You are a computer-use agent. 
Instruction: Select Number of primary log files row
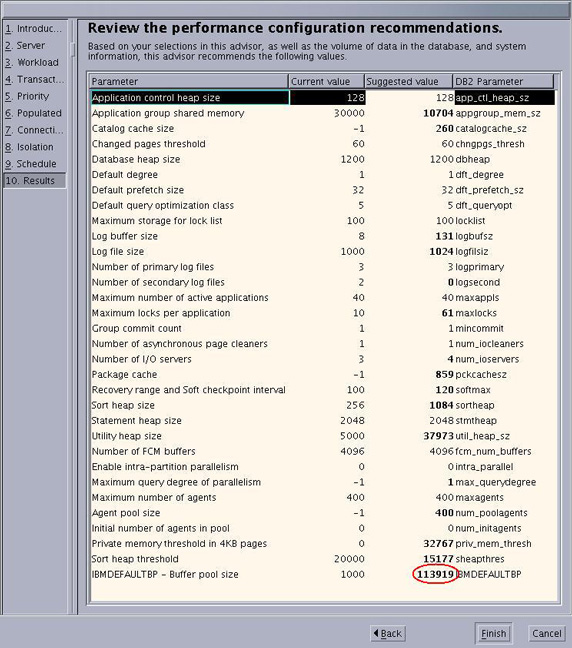[x=323, y=267]
